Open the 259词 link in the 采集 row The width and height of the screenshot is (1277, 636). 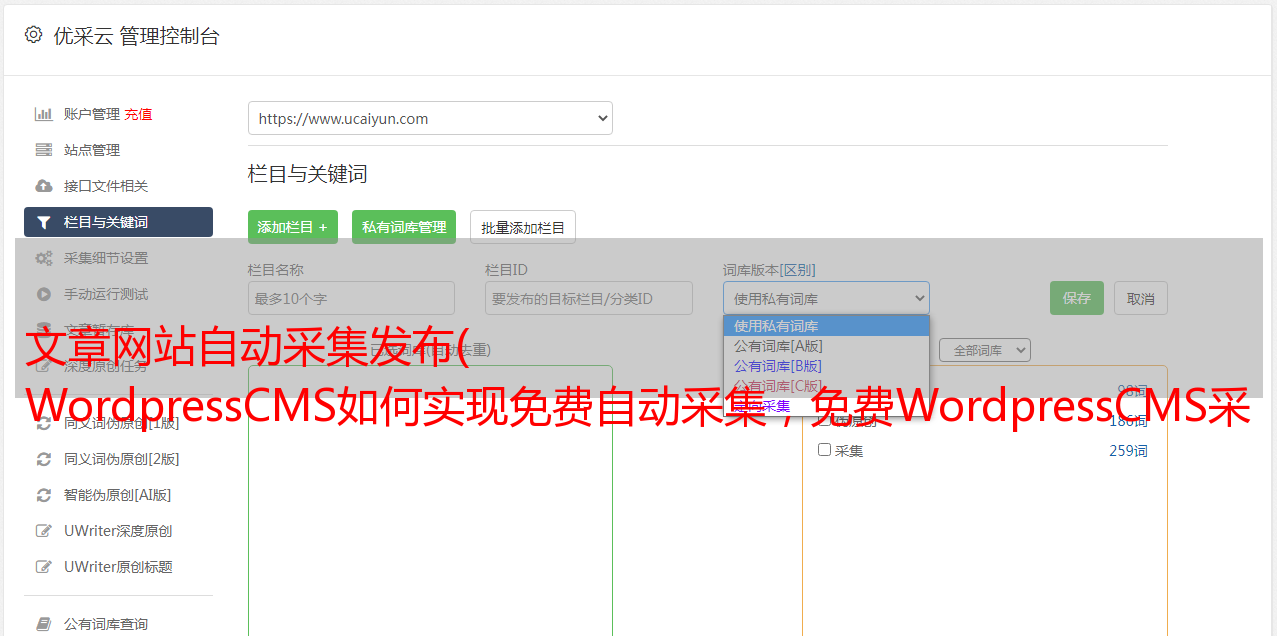coord(1128,451)
